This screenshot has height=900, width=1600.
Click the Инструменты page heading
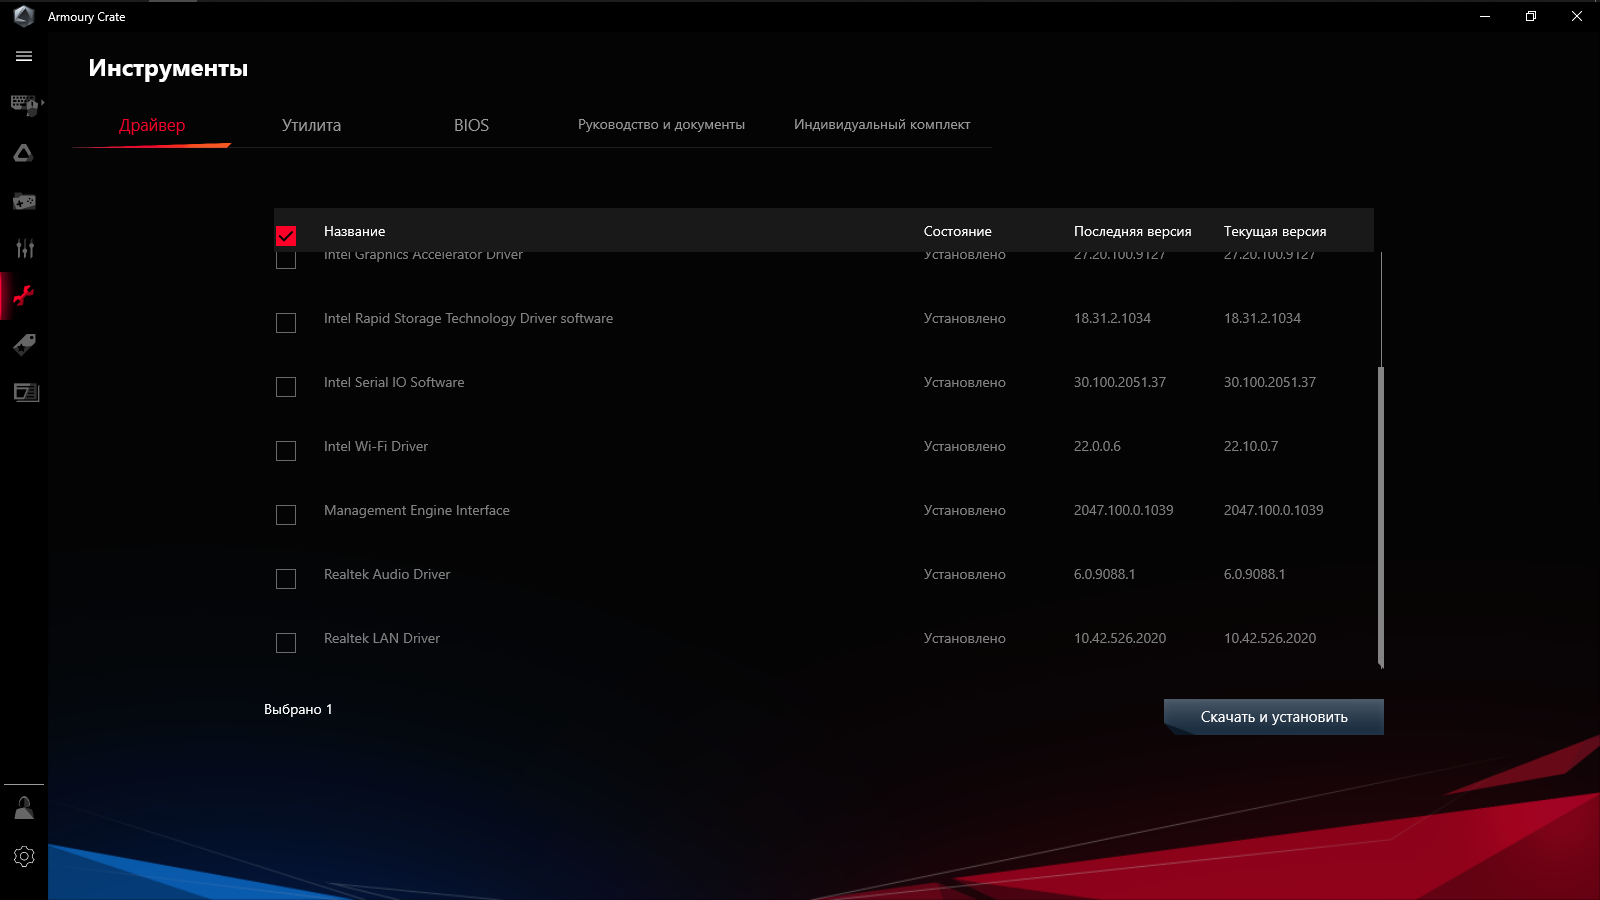click(x=168, y=68)
